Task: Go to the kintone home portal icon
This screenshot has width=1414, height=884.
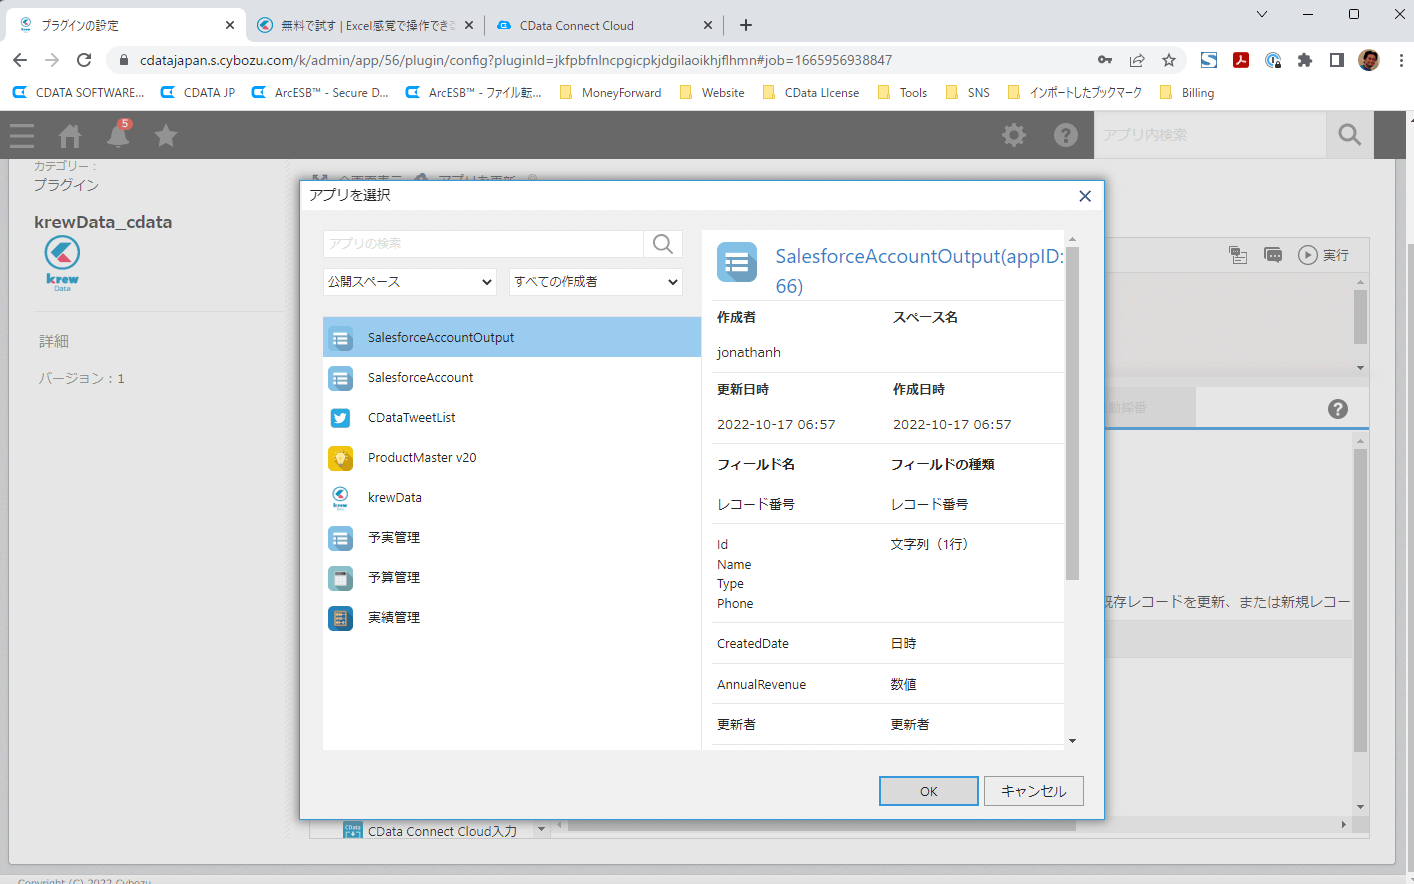Action: (70, 135)
